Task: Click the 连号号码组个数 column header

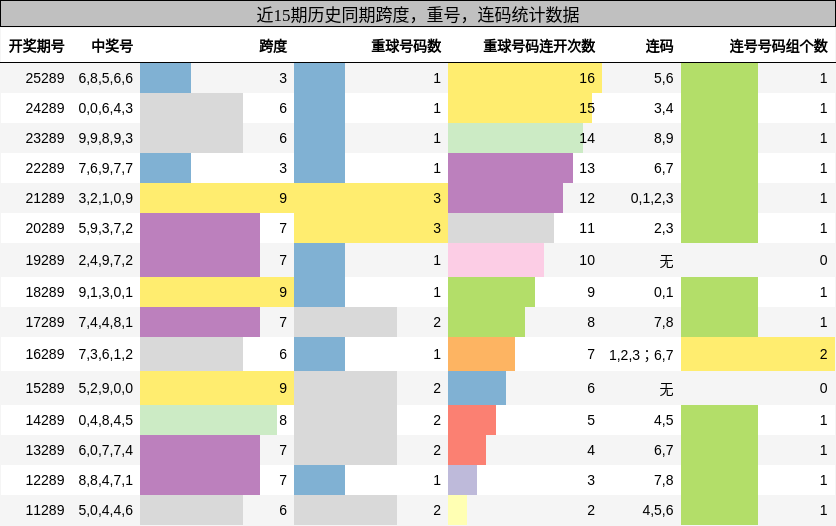Action: [778, 46]
